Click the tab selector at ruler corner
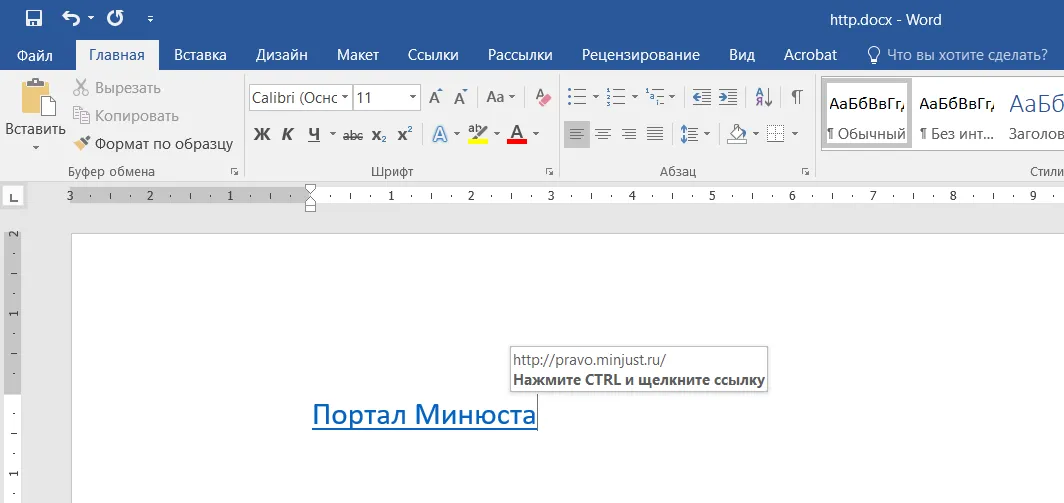Viewport: 1064px width, 503px height. pyautogui.click(x=14, y=198)
